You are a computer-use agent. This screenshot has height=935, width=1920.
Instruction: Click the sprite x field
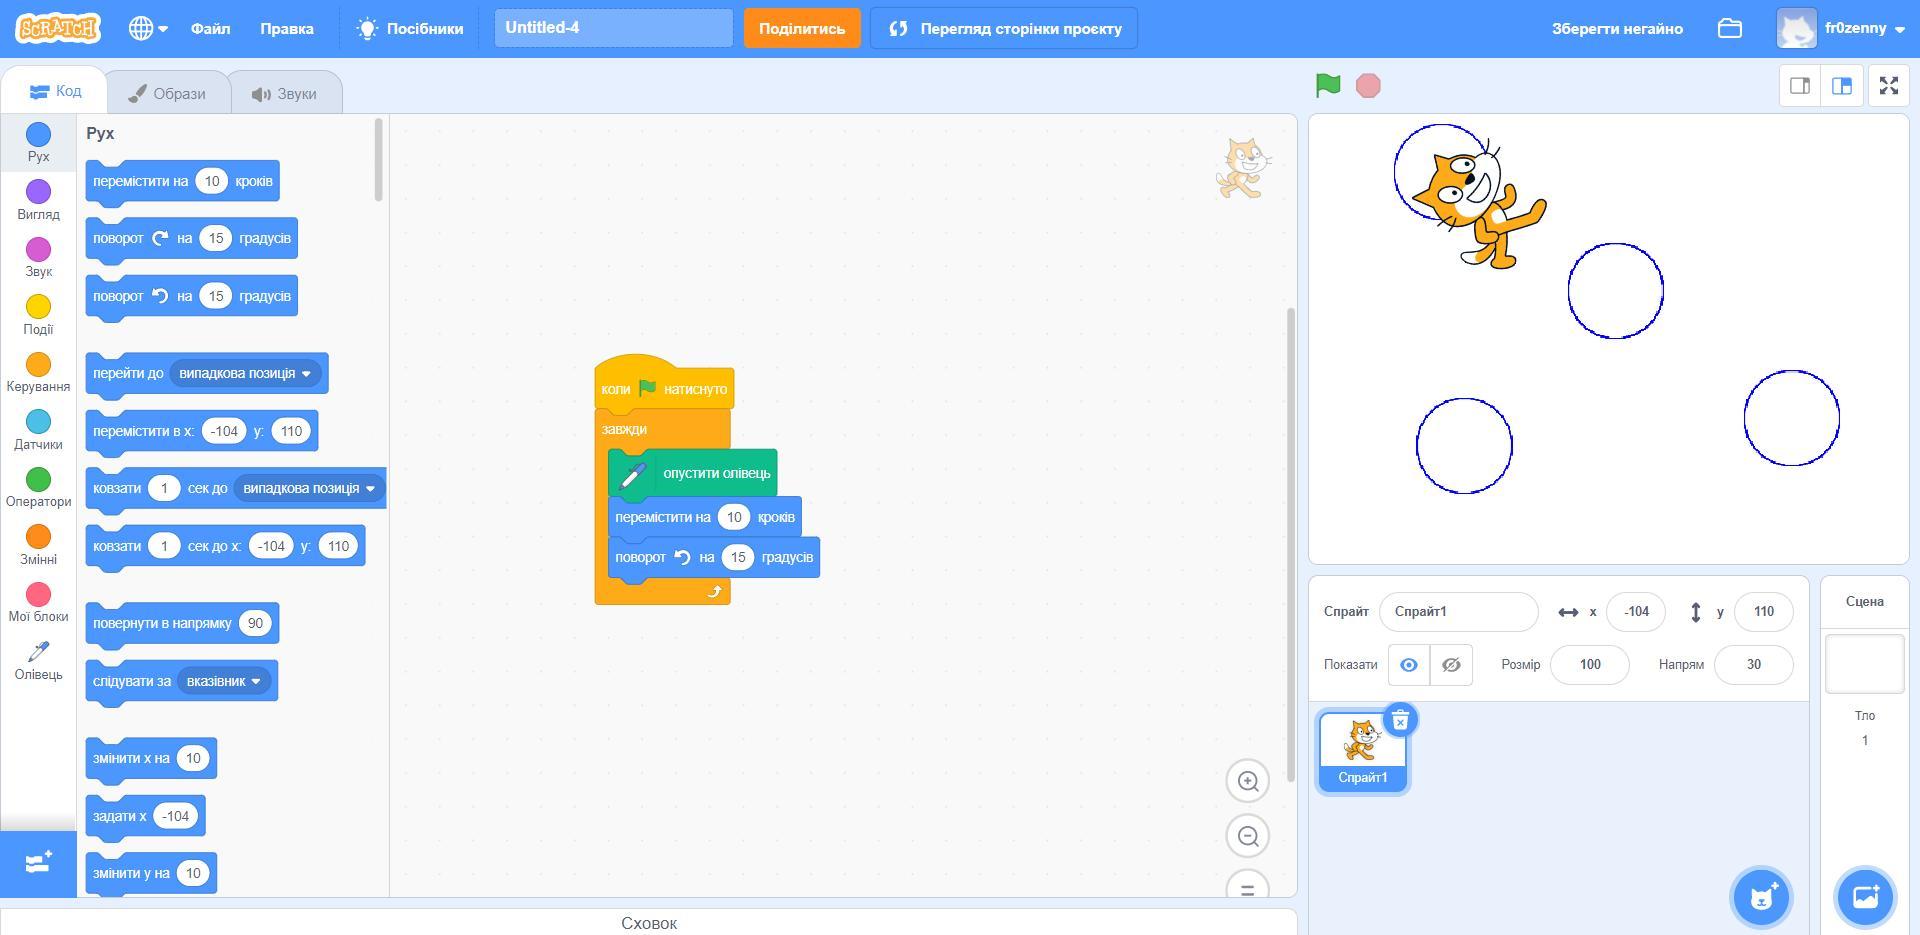click(x=1636, y=612)
